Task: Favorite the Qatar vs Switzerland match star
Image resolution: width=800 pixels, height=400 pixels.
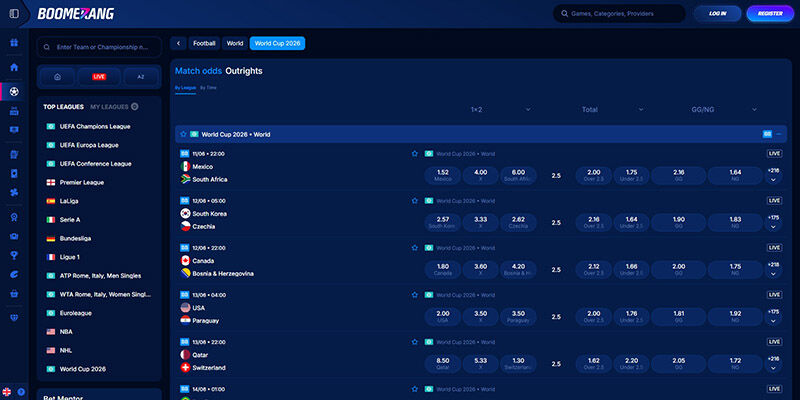Action: pyautogui.click(x=415, y=342)
